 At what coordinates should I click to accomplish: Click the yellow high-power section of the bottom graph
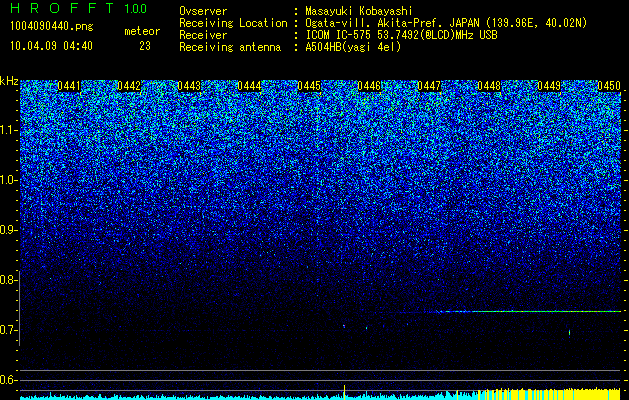(550, 394)
